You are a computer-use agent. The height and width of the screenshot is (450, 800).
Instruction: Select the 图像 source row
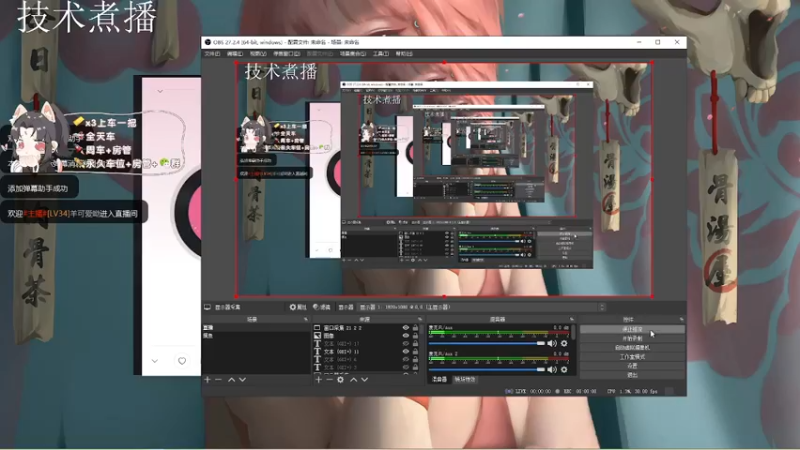point(367,336)
